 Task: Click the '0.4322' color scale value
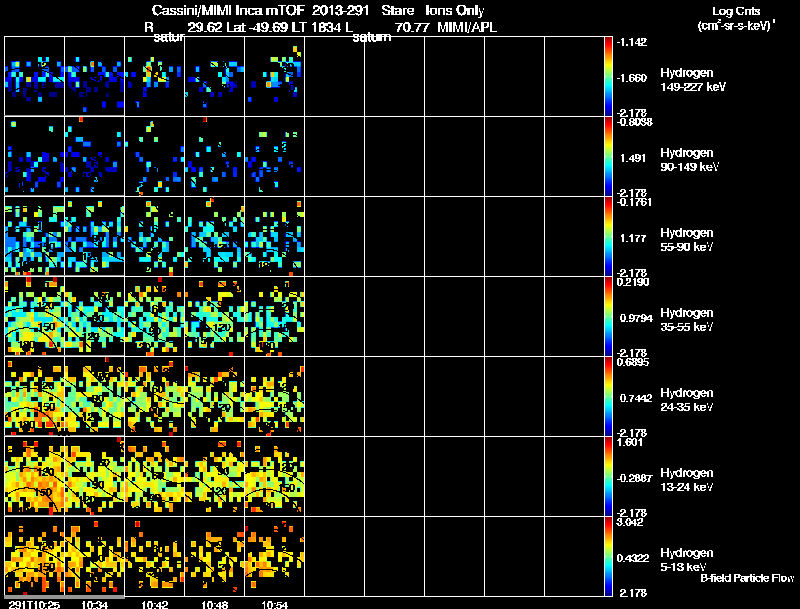633,559
